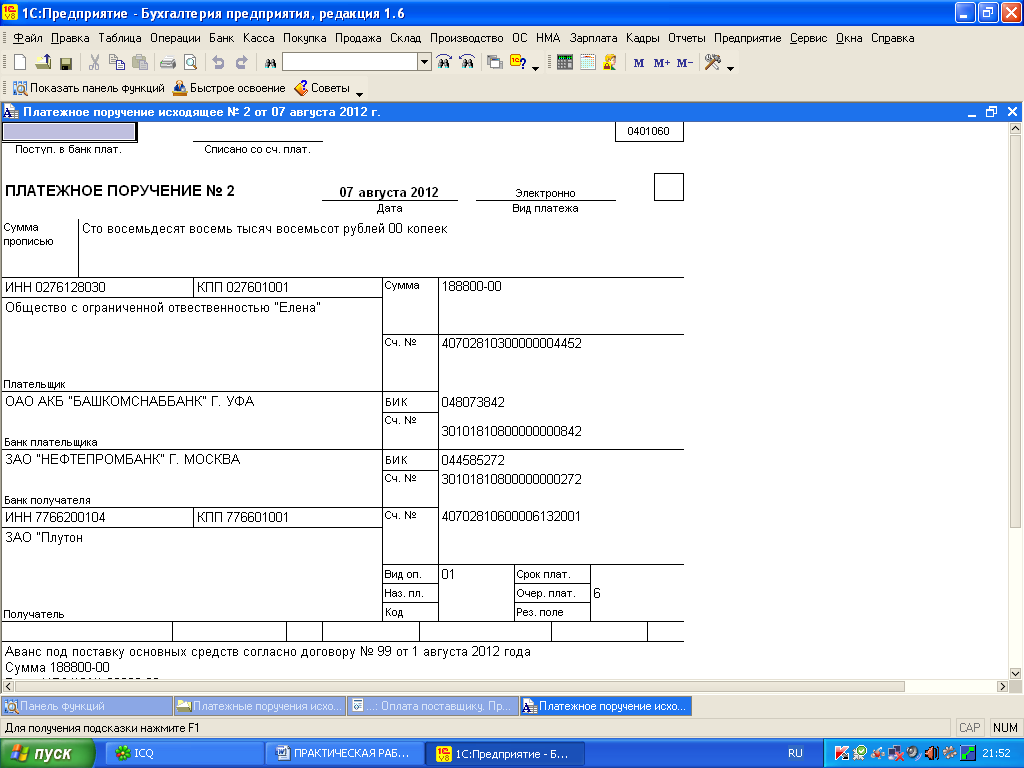Click the vertical scrollbar up arrow
The width and height of the screenshot is (1024, 768).
[1015, 129]
